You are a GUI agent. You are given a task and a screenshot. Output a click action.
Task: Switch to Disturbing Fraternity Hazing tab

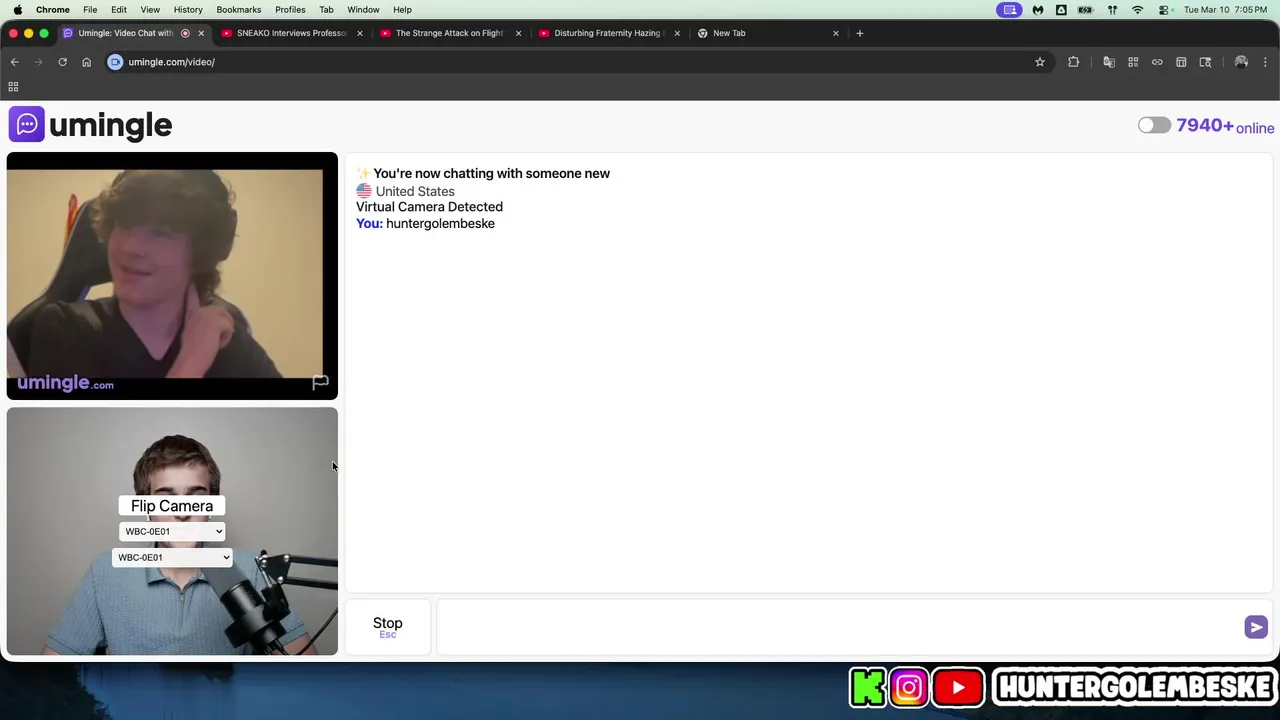pos(608,33)
